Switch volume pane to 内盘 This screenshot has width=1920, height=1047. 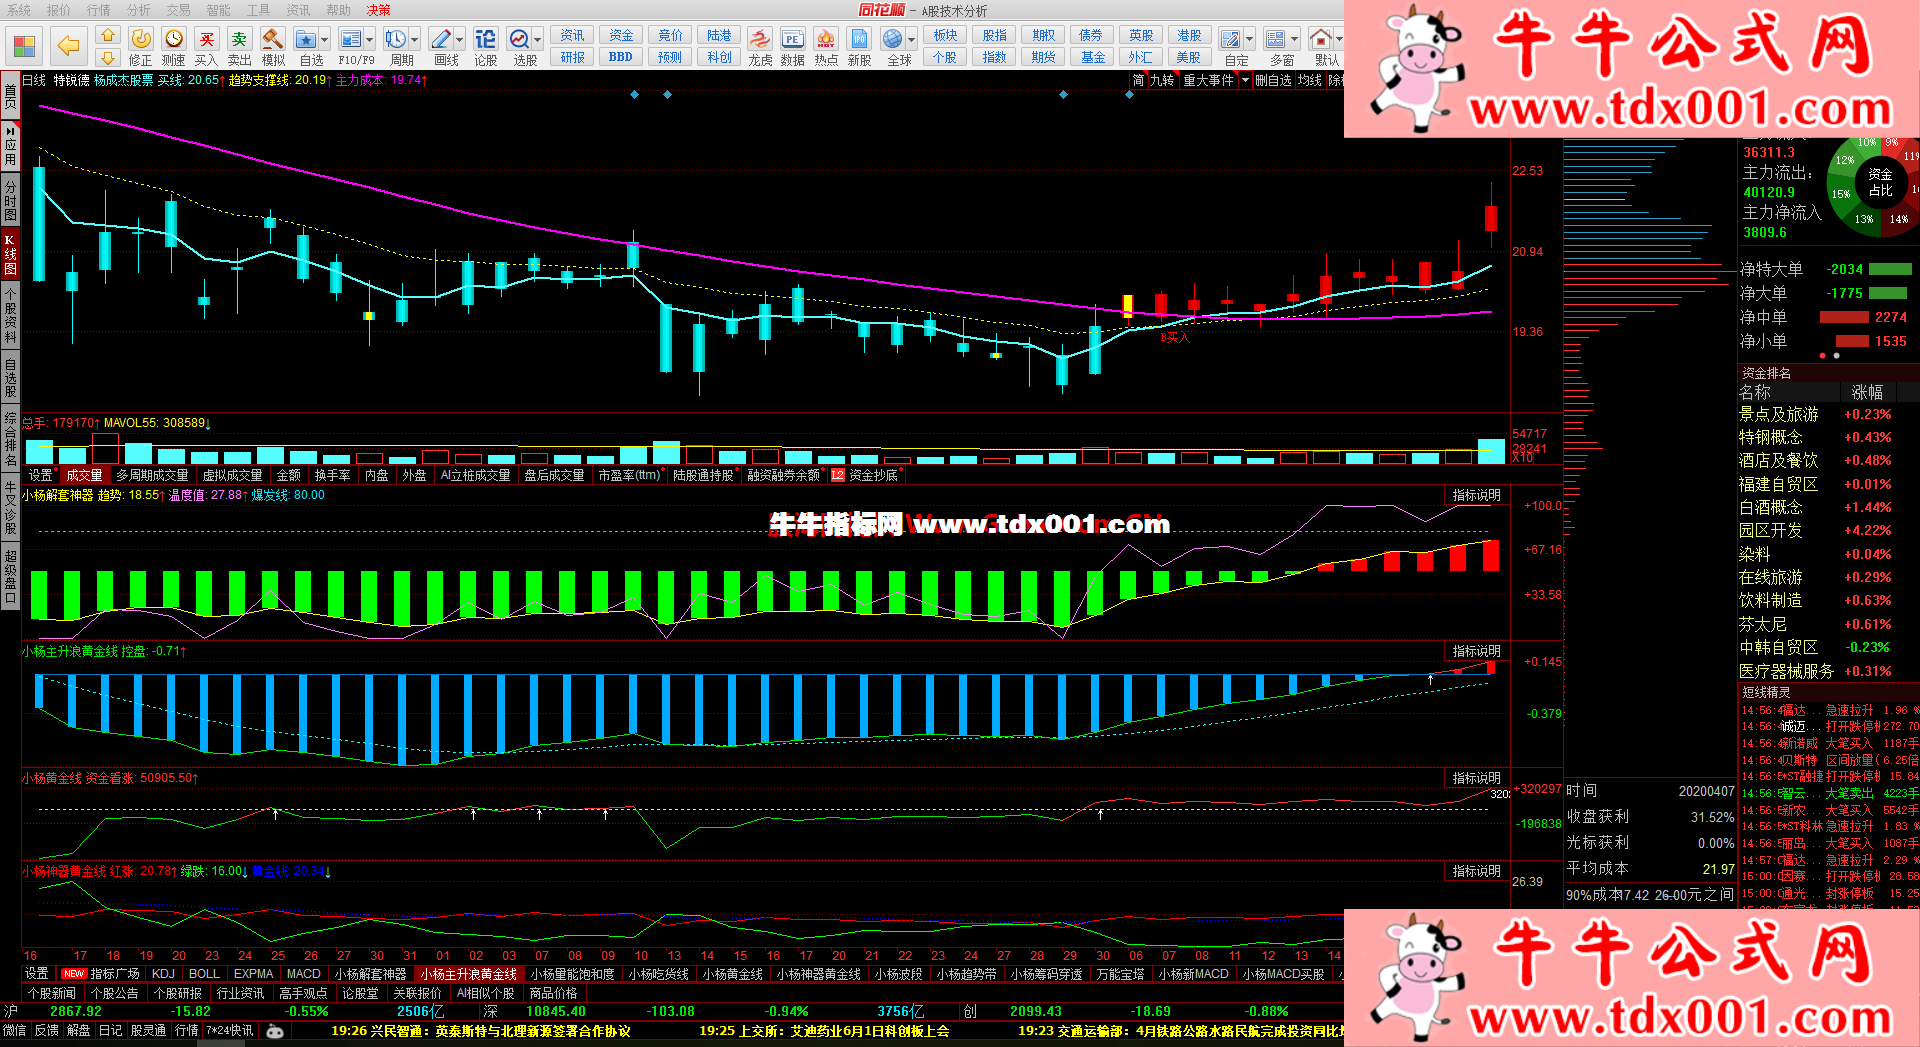[x=377, y=475]
